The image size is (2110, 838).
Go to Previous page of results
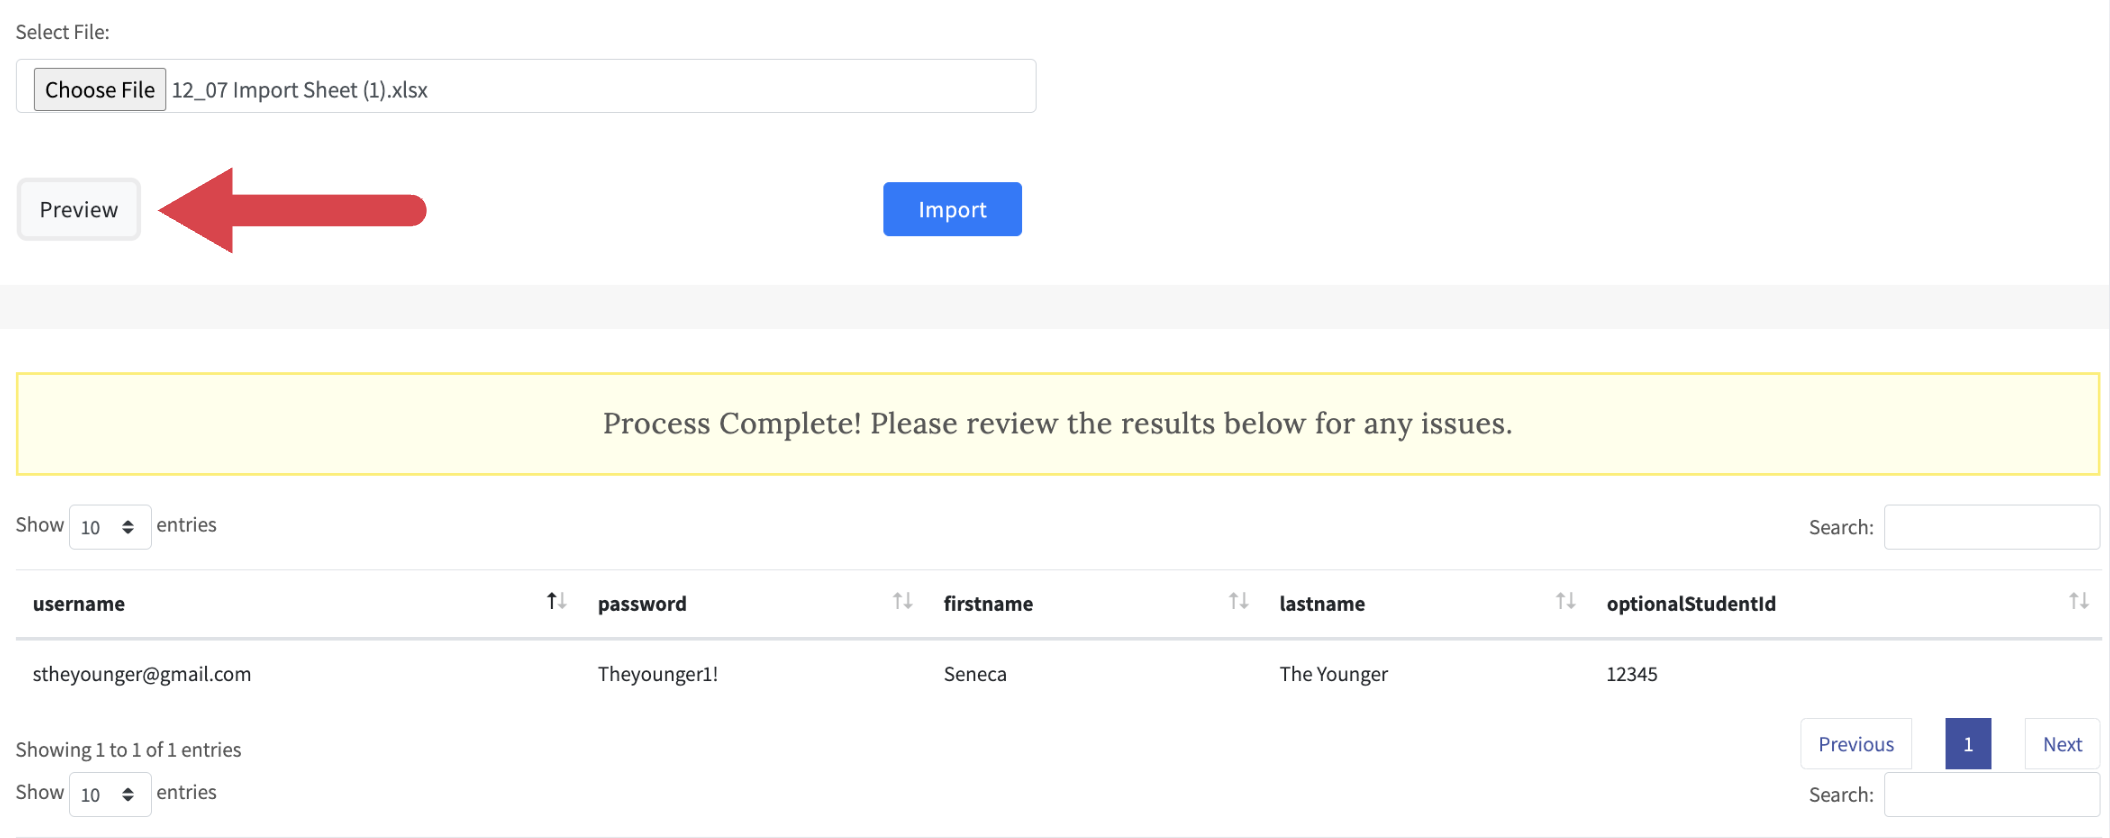[x=1855, y=744]
